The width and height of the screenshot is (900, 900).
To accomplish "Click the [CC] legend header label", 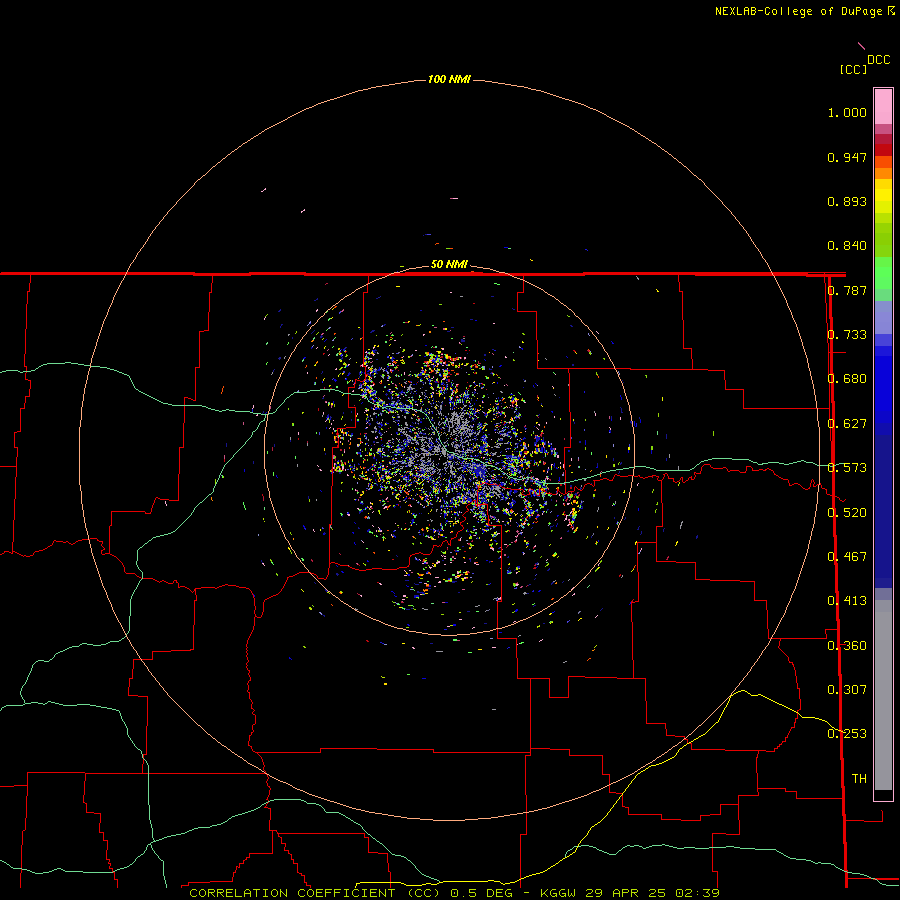I will (853, 69).
